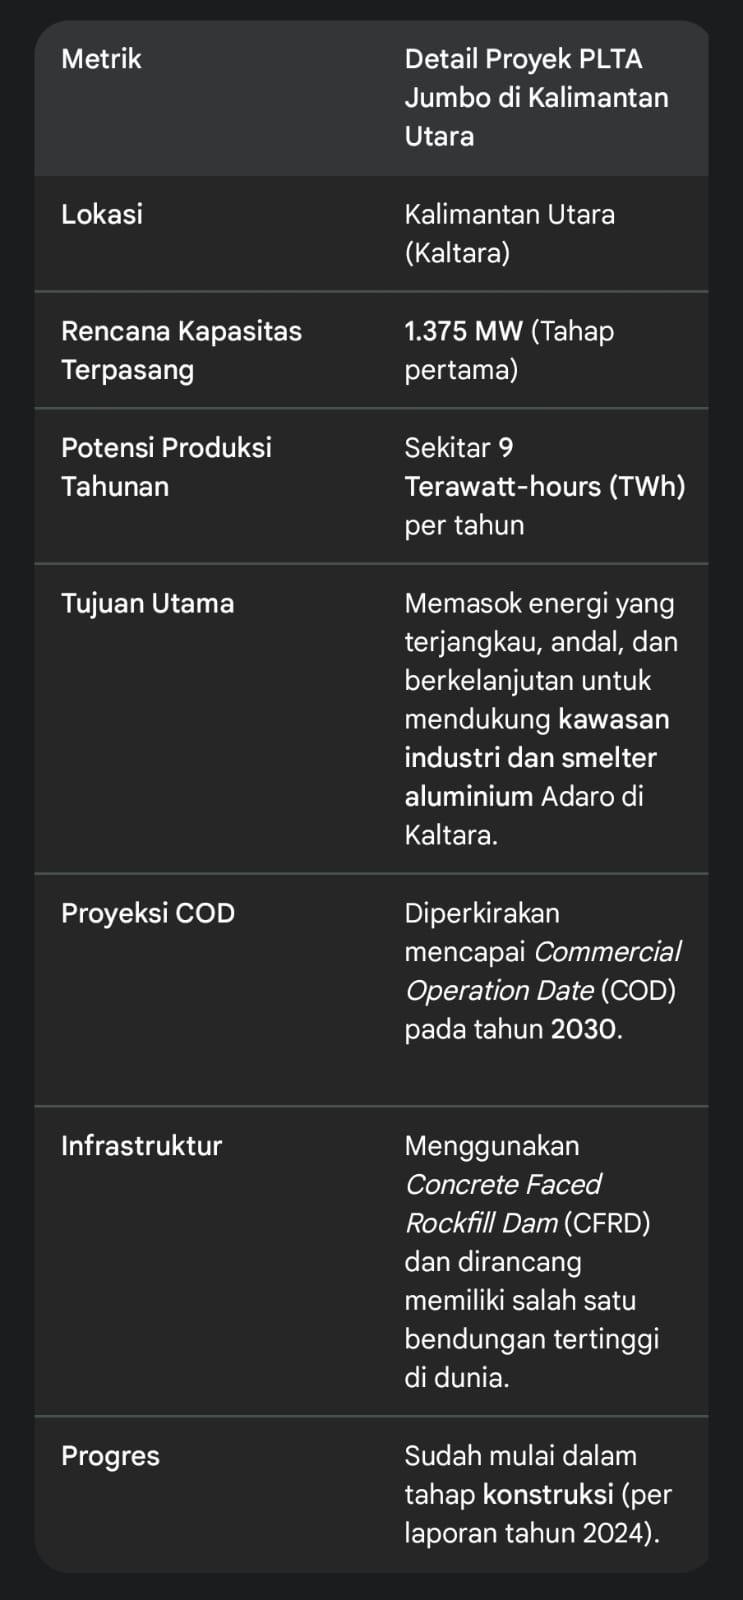Click the "laporan tahun 2024" text
This screenshot has height=1600, width=743.
[x=528, y=1533]
